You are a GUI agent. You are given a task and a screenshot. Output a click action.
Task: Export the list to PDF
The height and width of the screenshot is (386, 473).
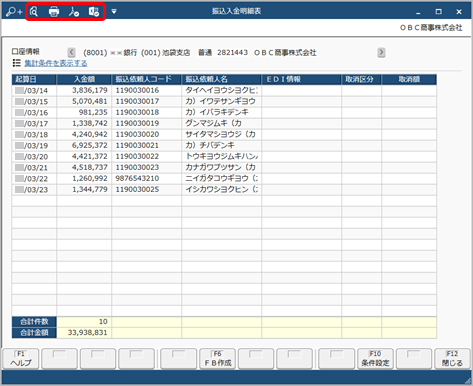click(74, 12)
